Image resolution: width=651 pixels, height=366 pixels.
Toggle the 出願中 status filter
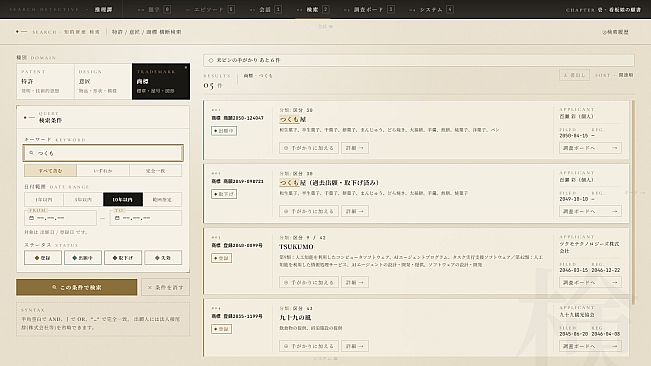pos(83,258)
